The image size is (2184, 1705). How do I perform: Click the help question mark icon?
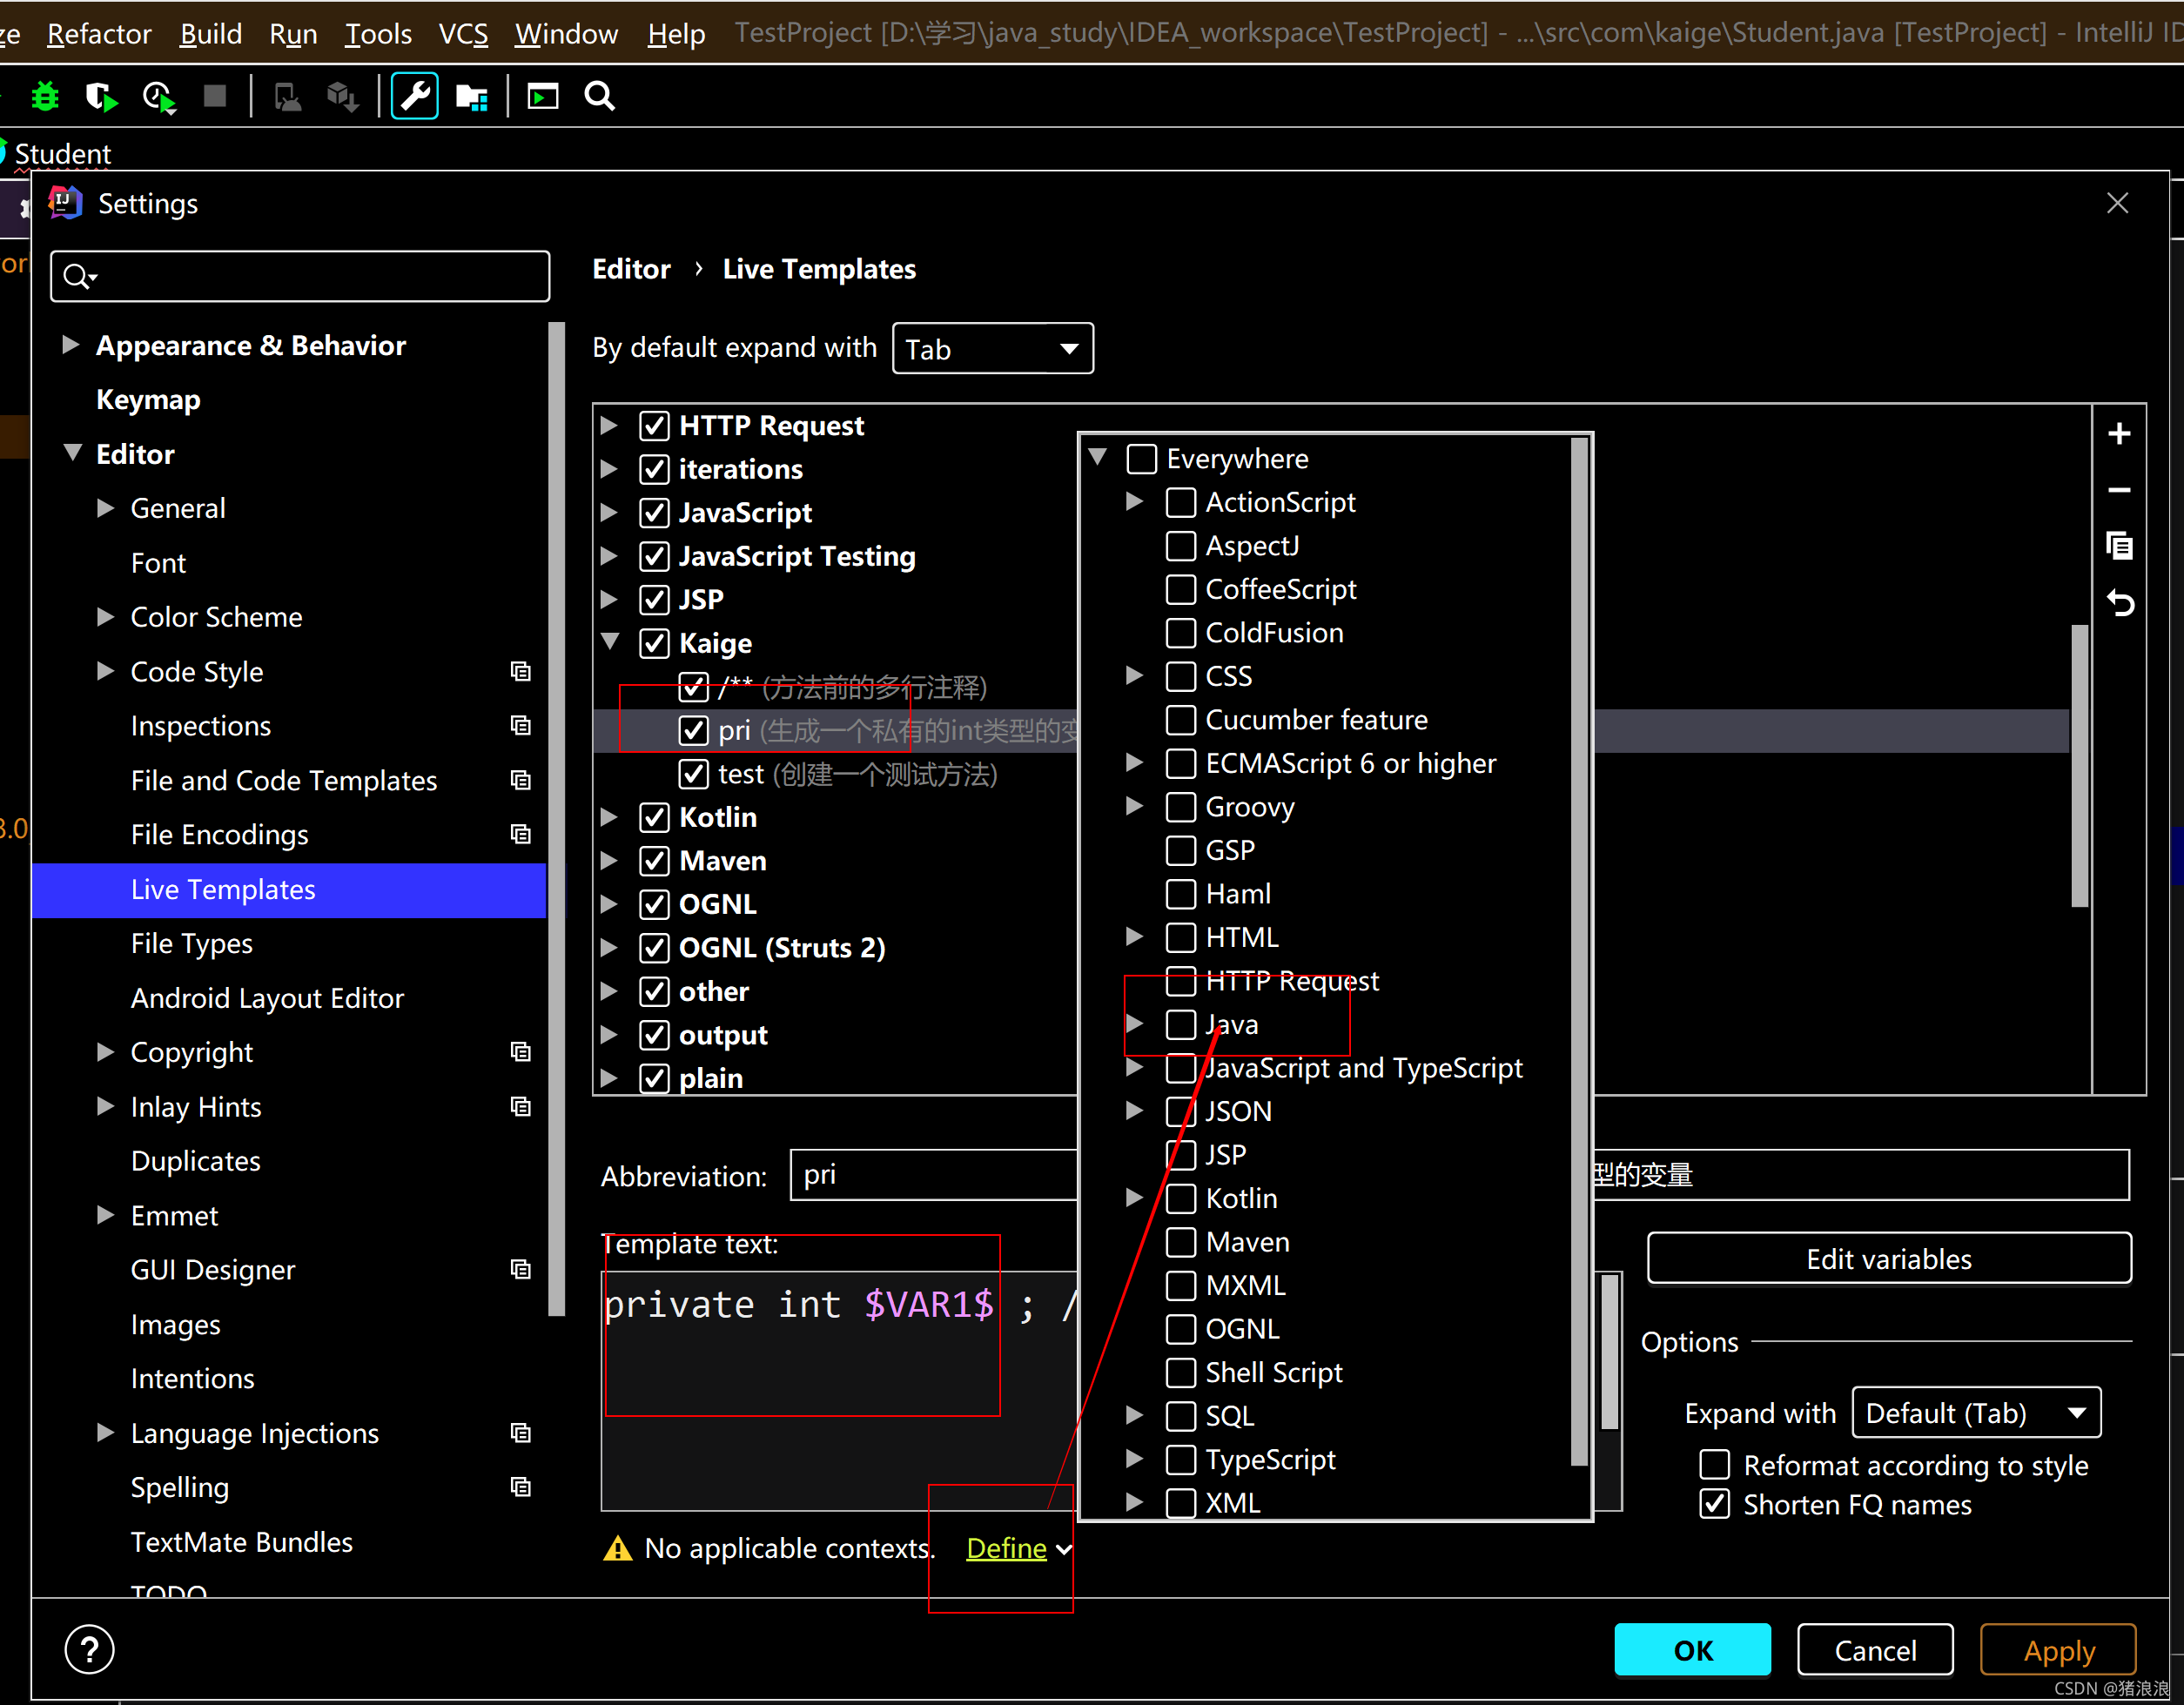click(89, 1649)
